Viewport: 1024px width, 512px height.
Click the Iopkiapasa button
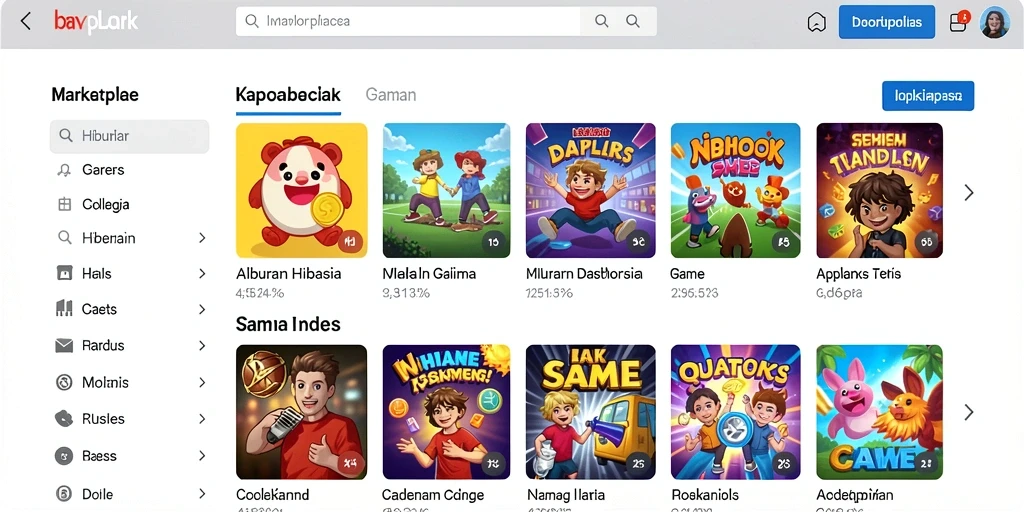(x=927, y=96)
